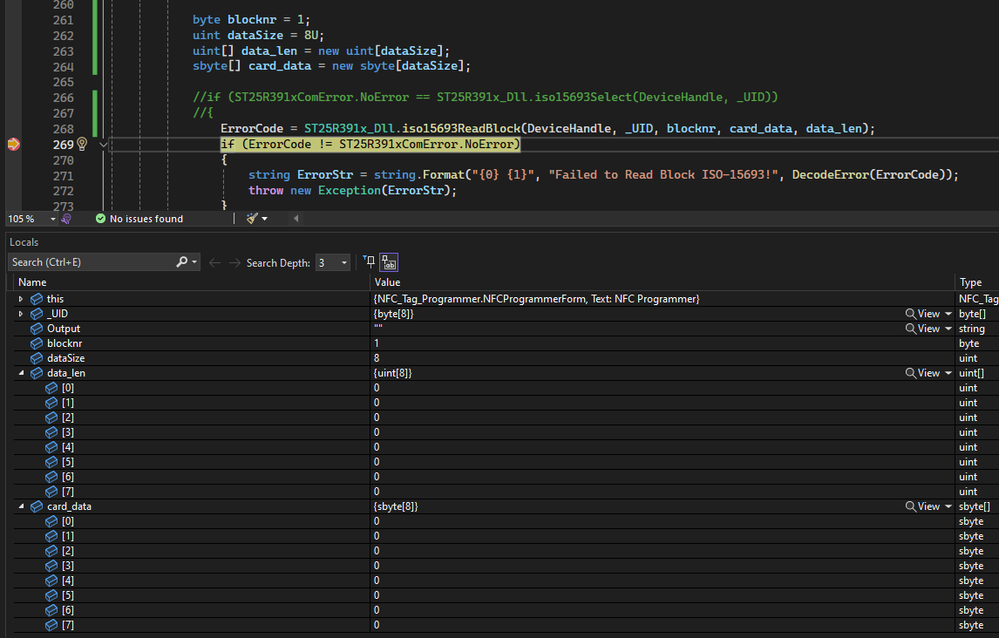This screenshot has height=638, width=999.
Task: Open the lightbulb quick actions on line 269
Action: point(83,144)
